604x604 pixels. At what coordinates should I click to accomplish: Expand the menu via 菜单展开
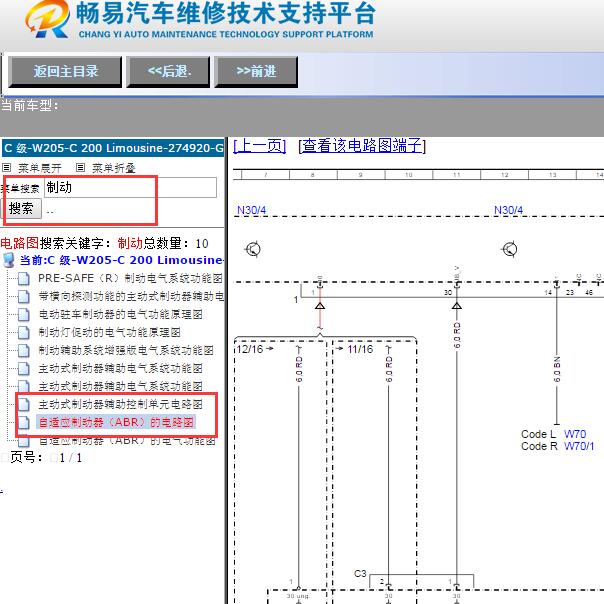point(40,168)
